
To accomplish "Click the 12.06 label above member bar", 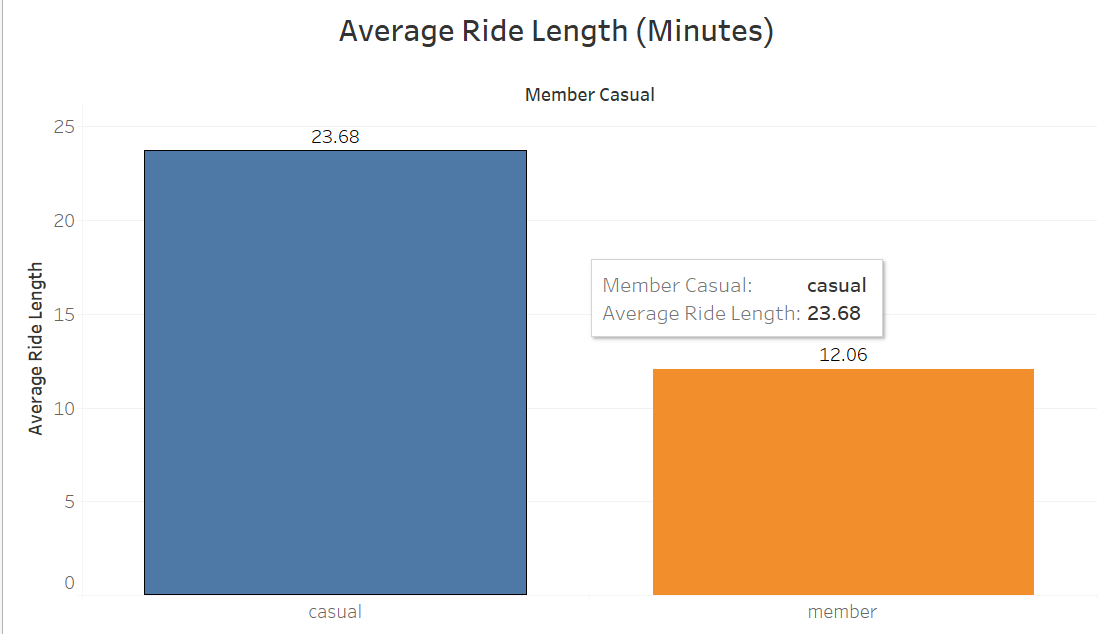I will click(x=843, y=355).
